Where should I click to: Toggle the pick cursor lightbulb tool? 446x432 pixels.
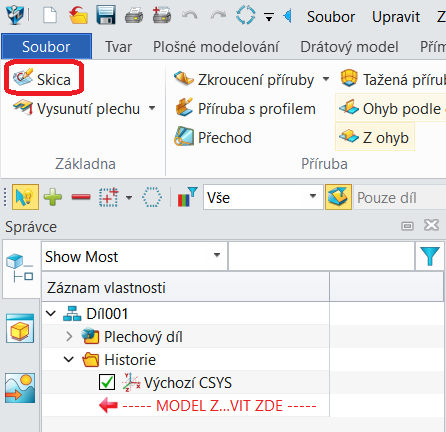pyautogui.click(x=25, y=197)
